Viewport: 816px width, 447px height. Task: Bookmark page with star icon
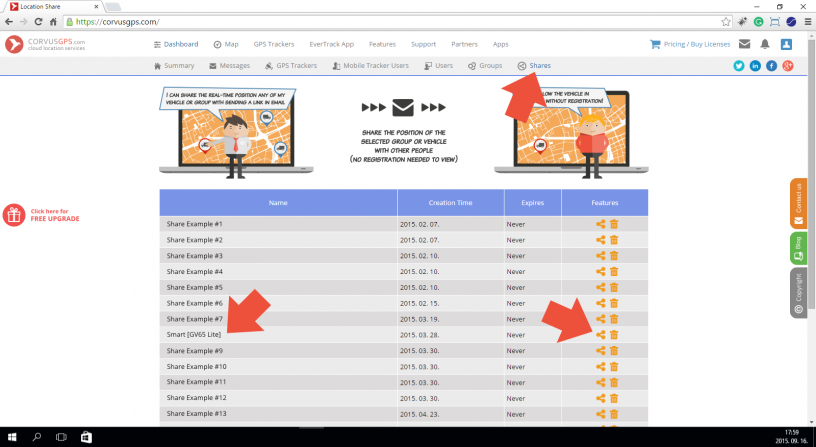click(x=726, y=21)
